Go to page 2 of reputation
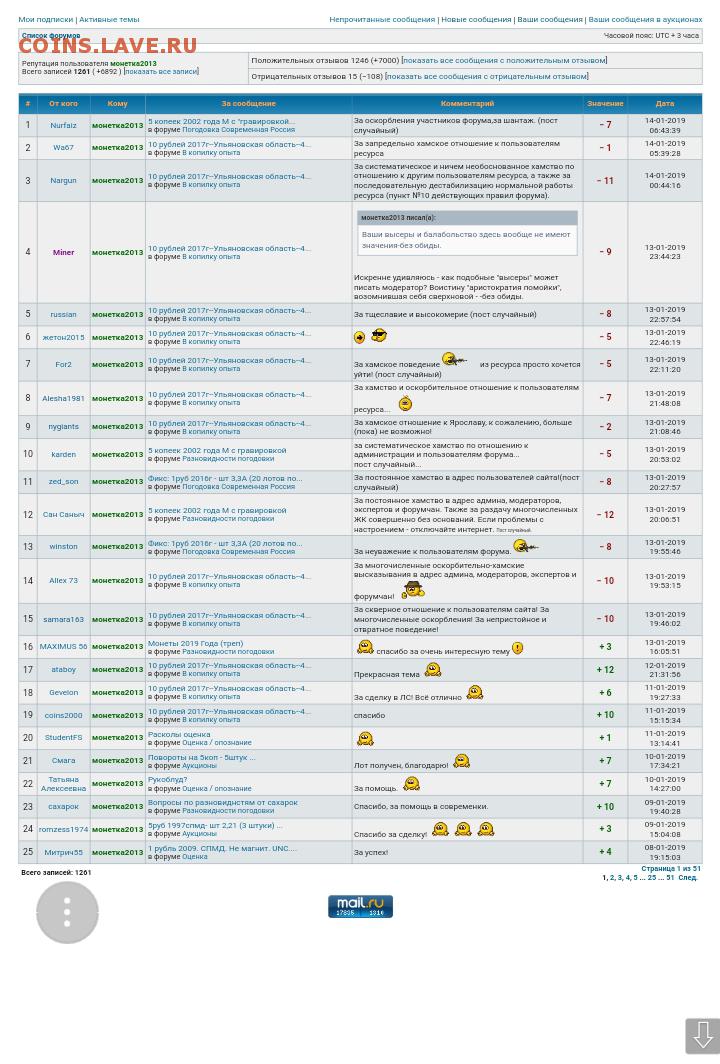 pyautogui.click(x=611, y=877)
